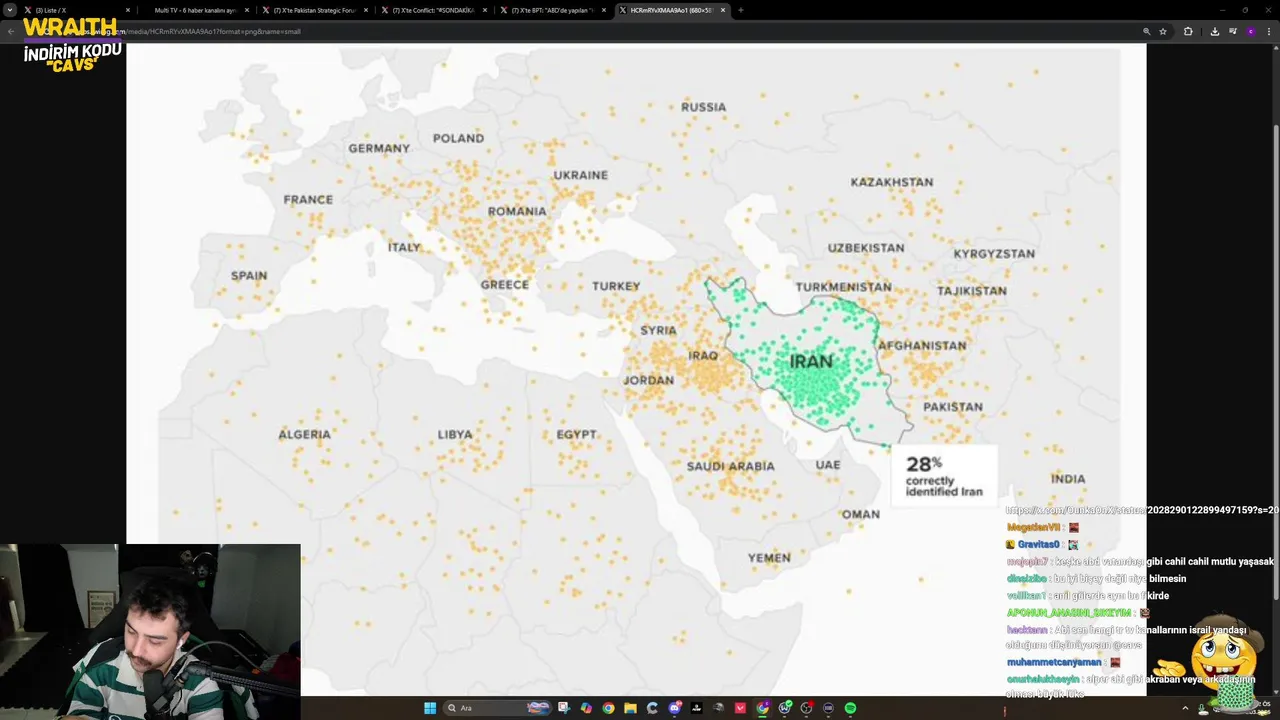
Task: Click the 'LIBYA' map label
Action: [455, 434]
